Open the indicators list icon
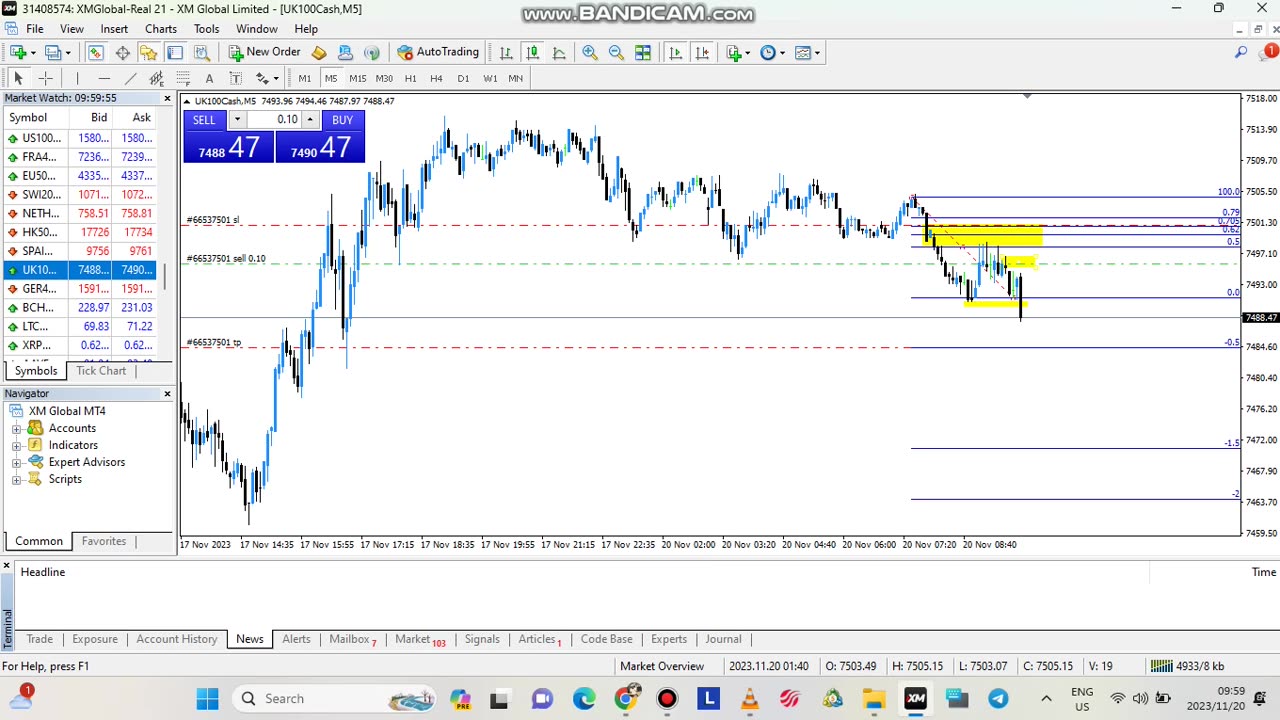This screenshot has height=720, width=1280. tap(734, 52)
